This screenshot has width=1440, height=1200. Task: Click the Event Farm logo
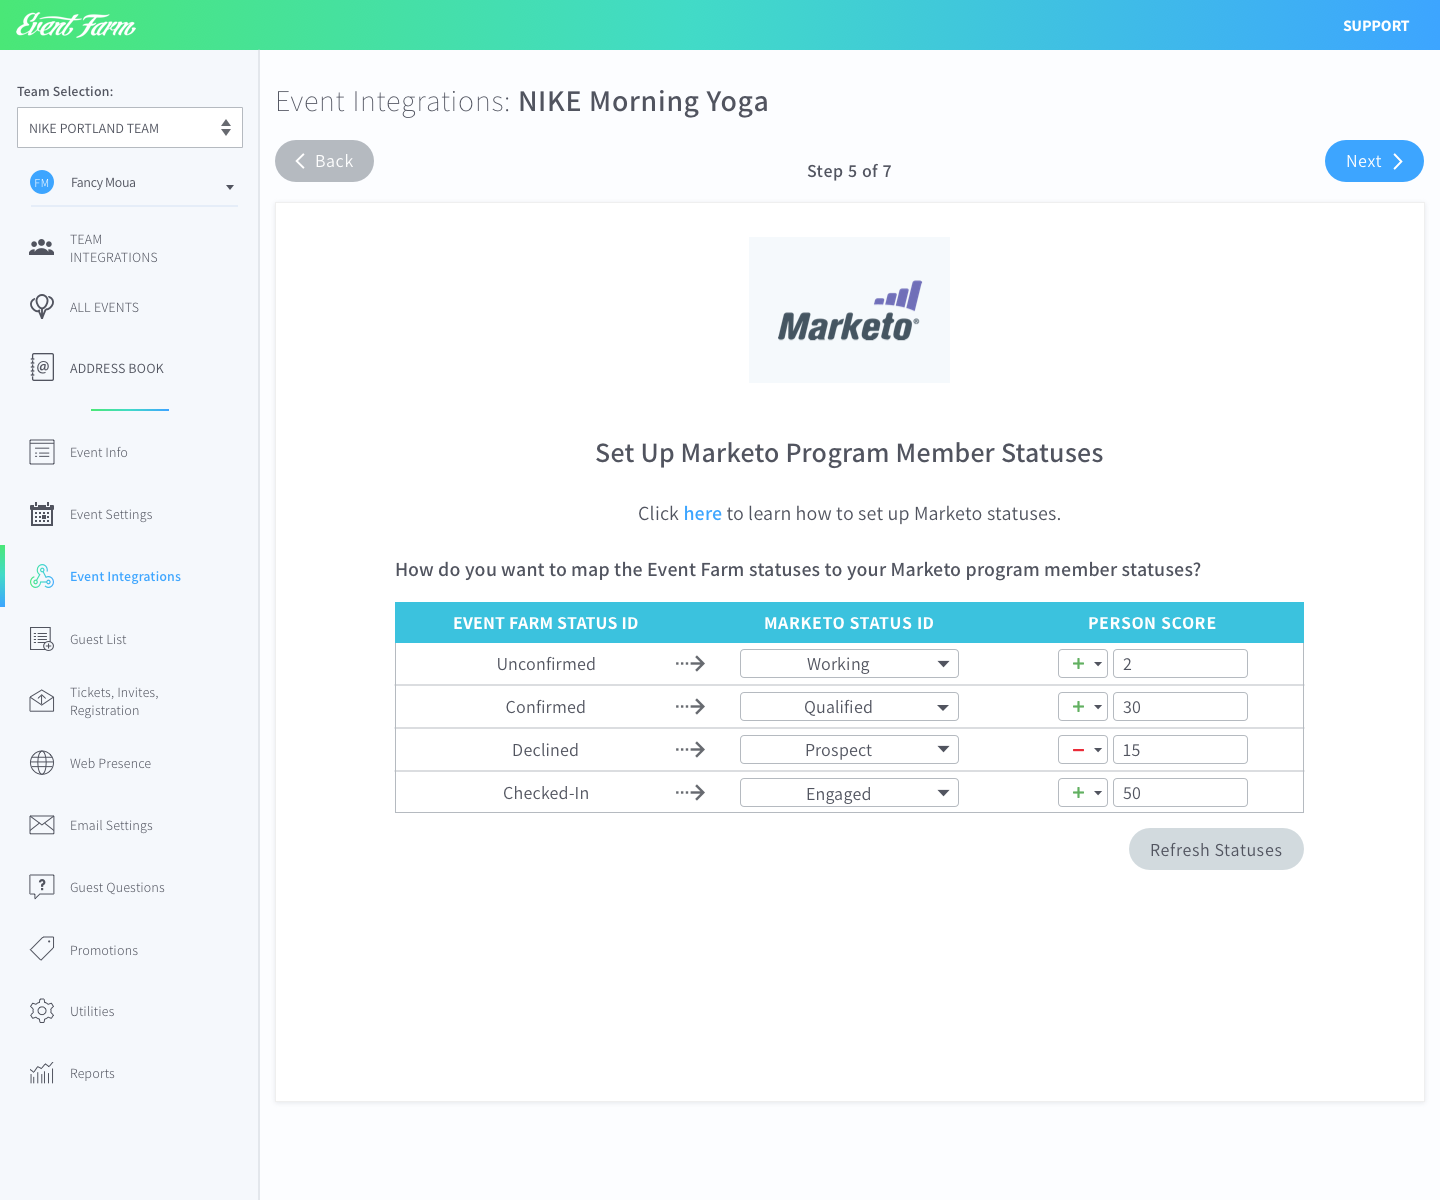click(76, 25)
